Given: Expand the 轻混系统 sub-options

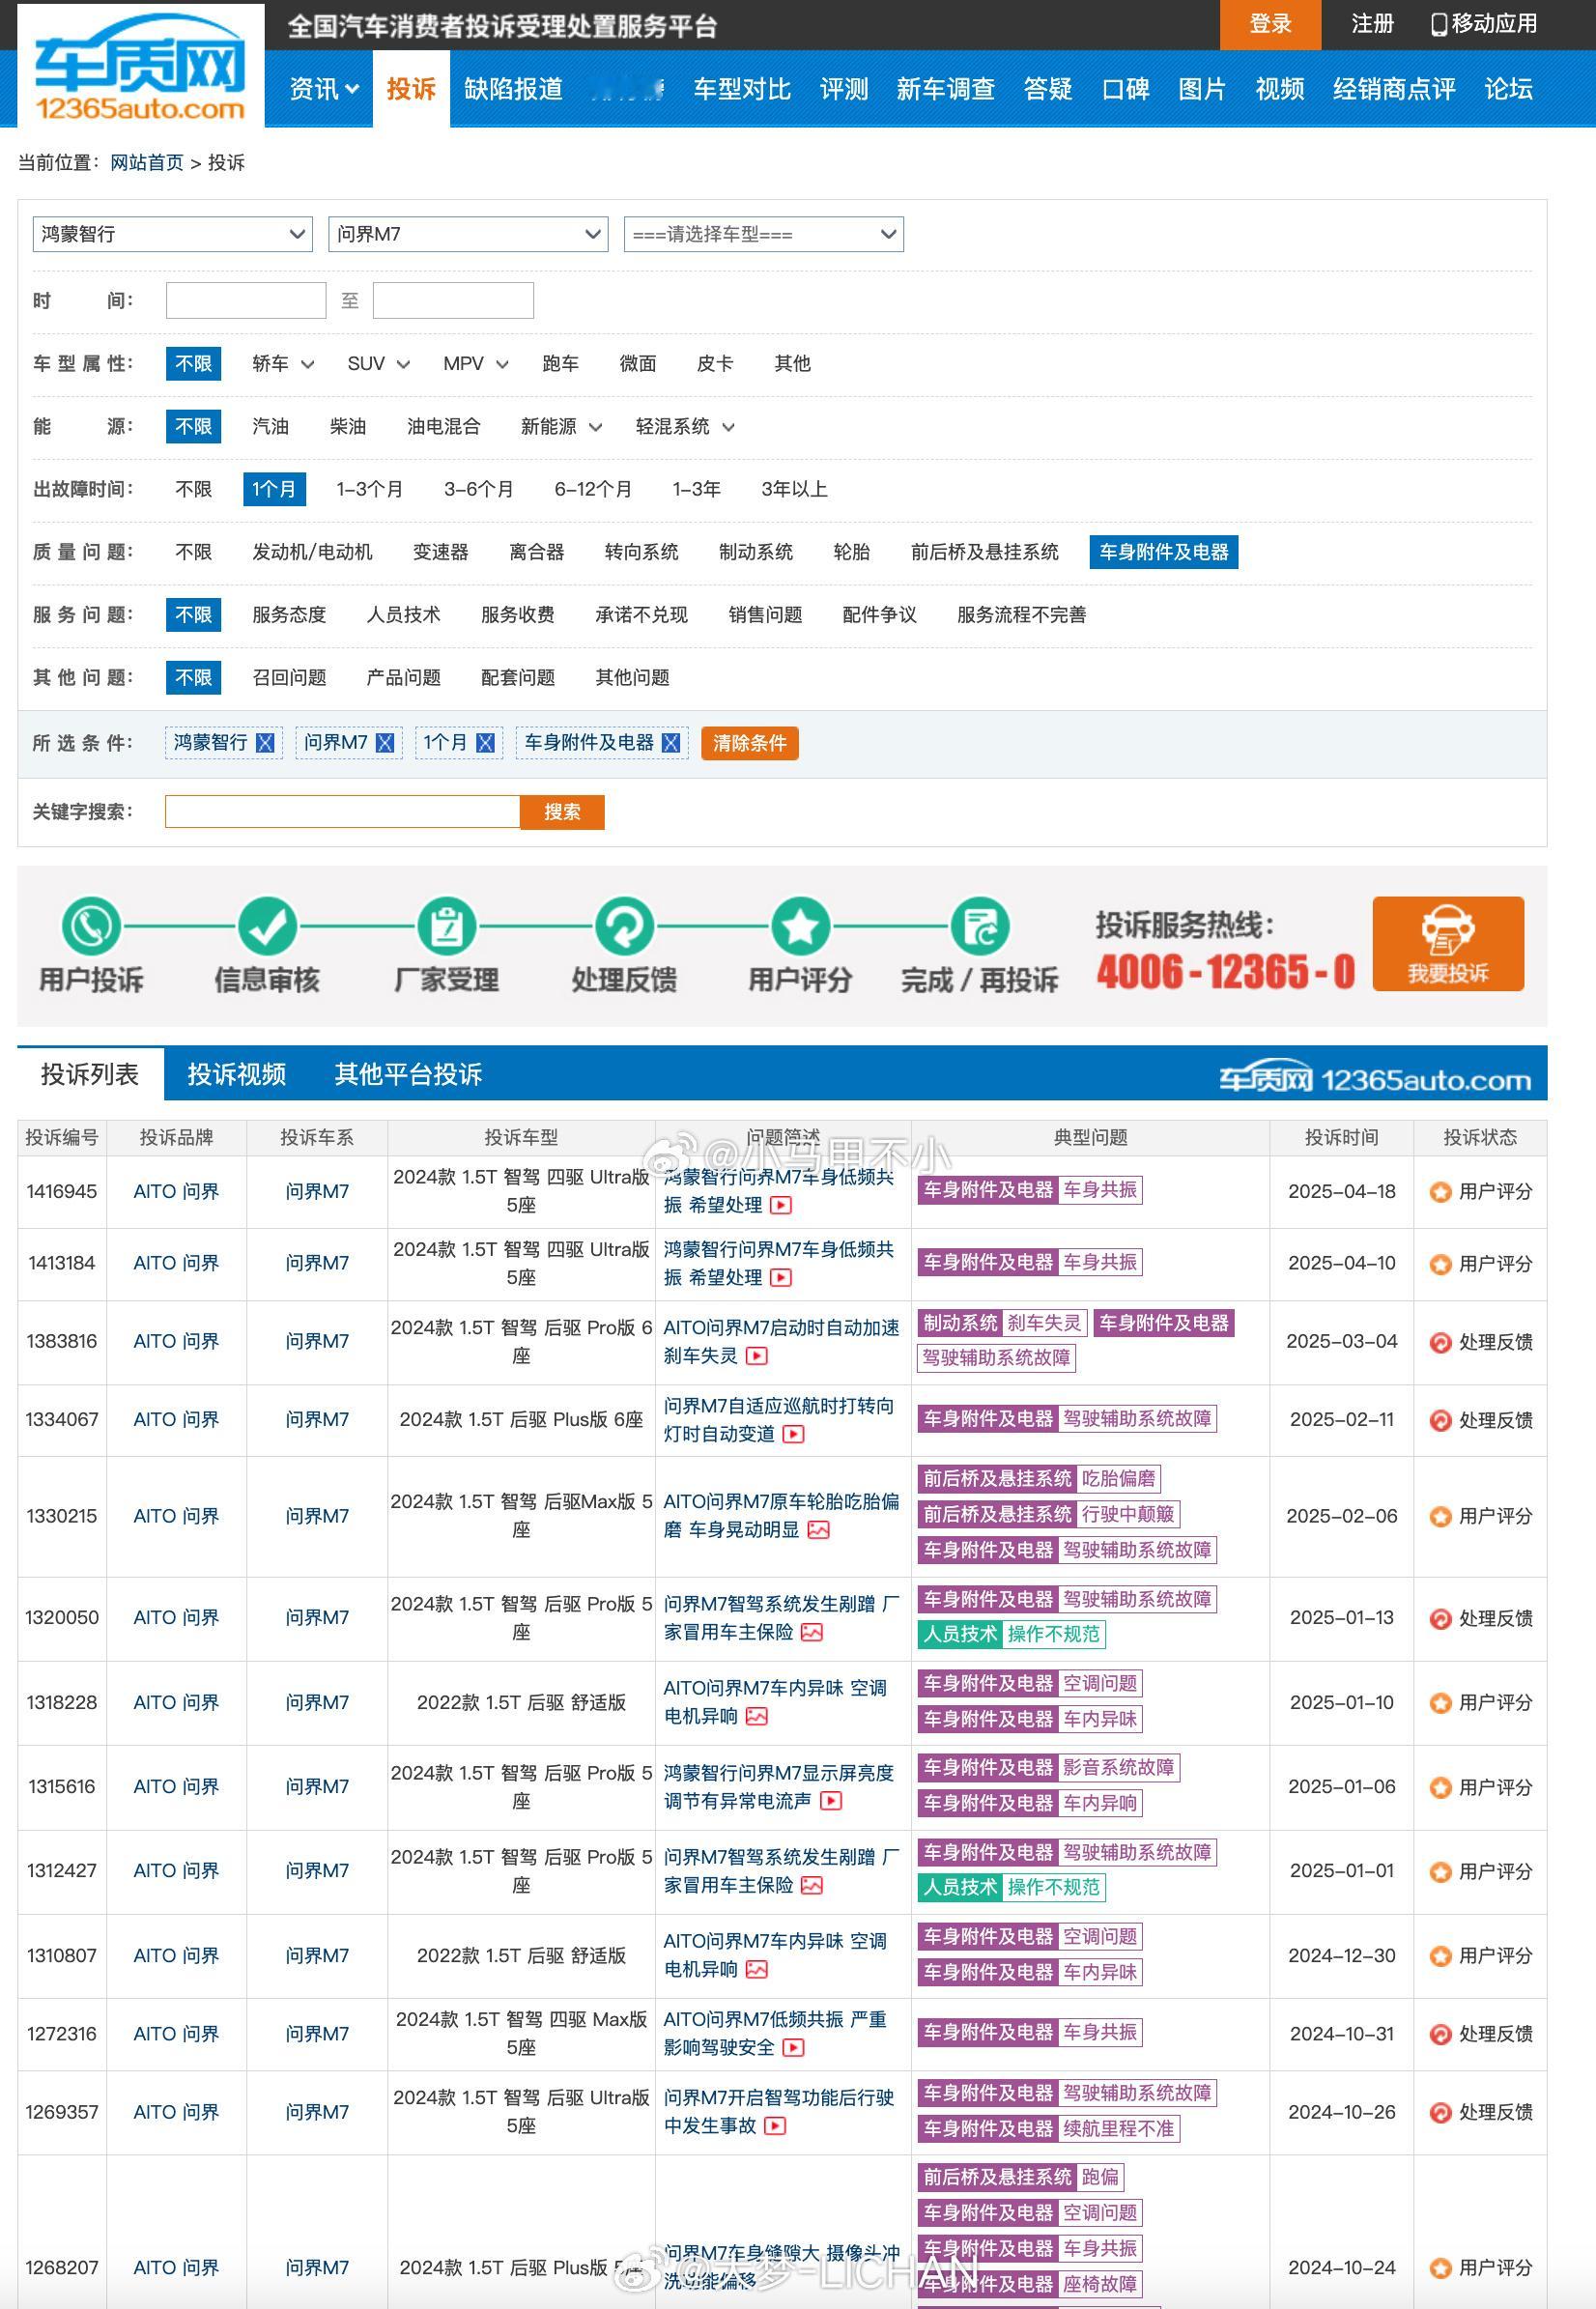Looking at the screenshot, I should point(728,427).
